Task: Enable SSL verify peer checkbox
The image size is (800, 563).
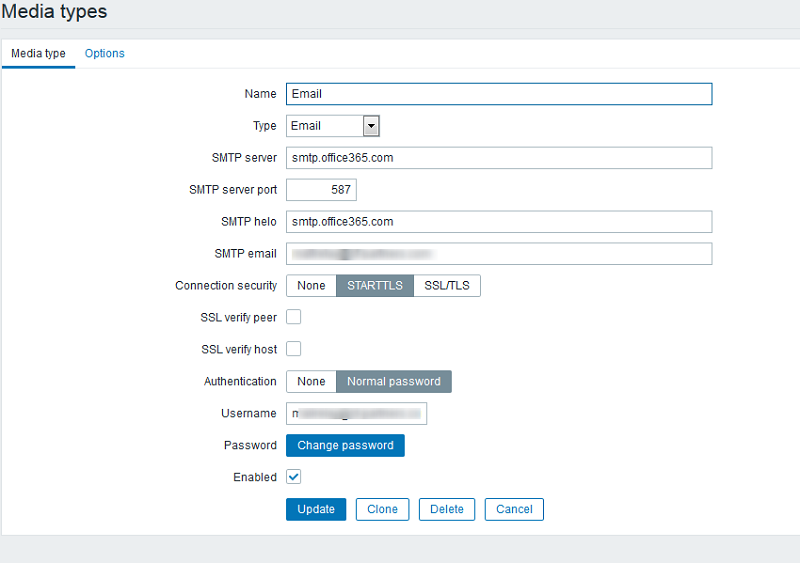Action: 294,317
